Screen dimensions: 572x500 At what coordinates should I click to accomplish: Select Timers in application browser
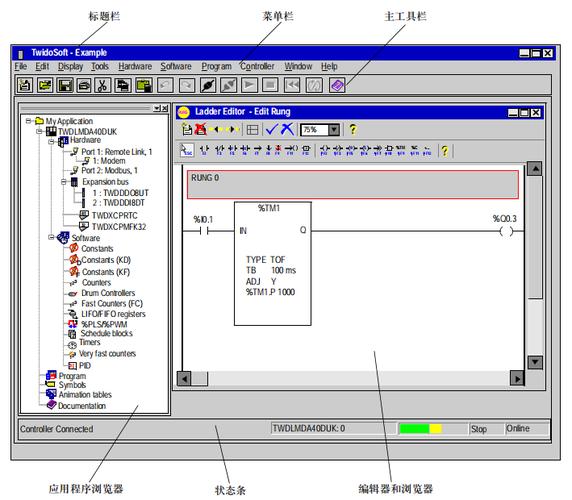point(90,342)
